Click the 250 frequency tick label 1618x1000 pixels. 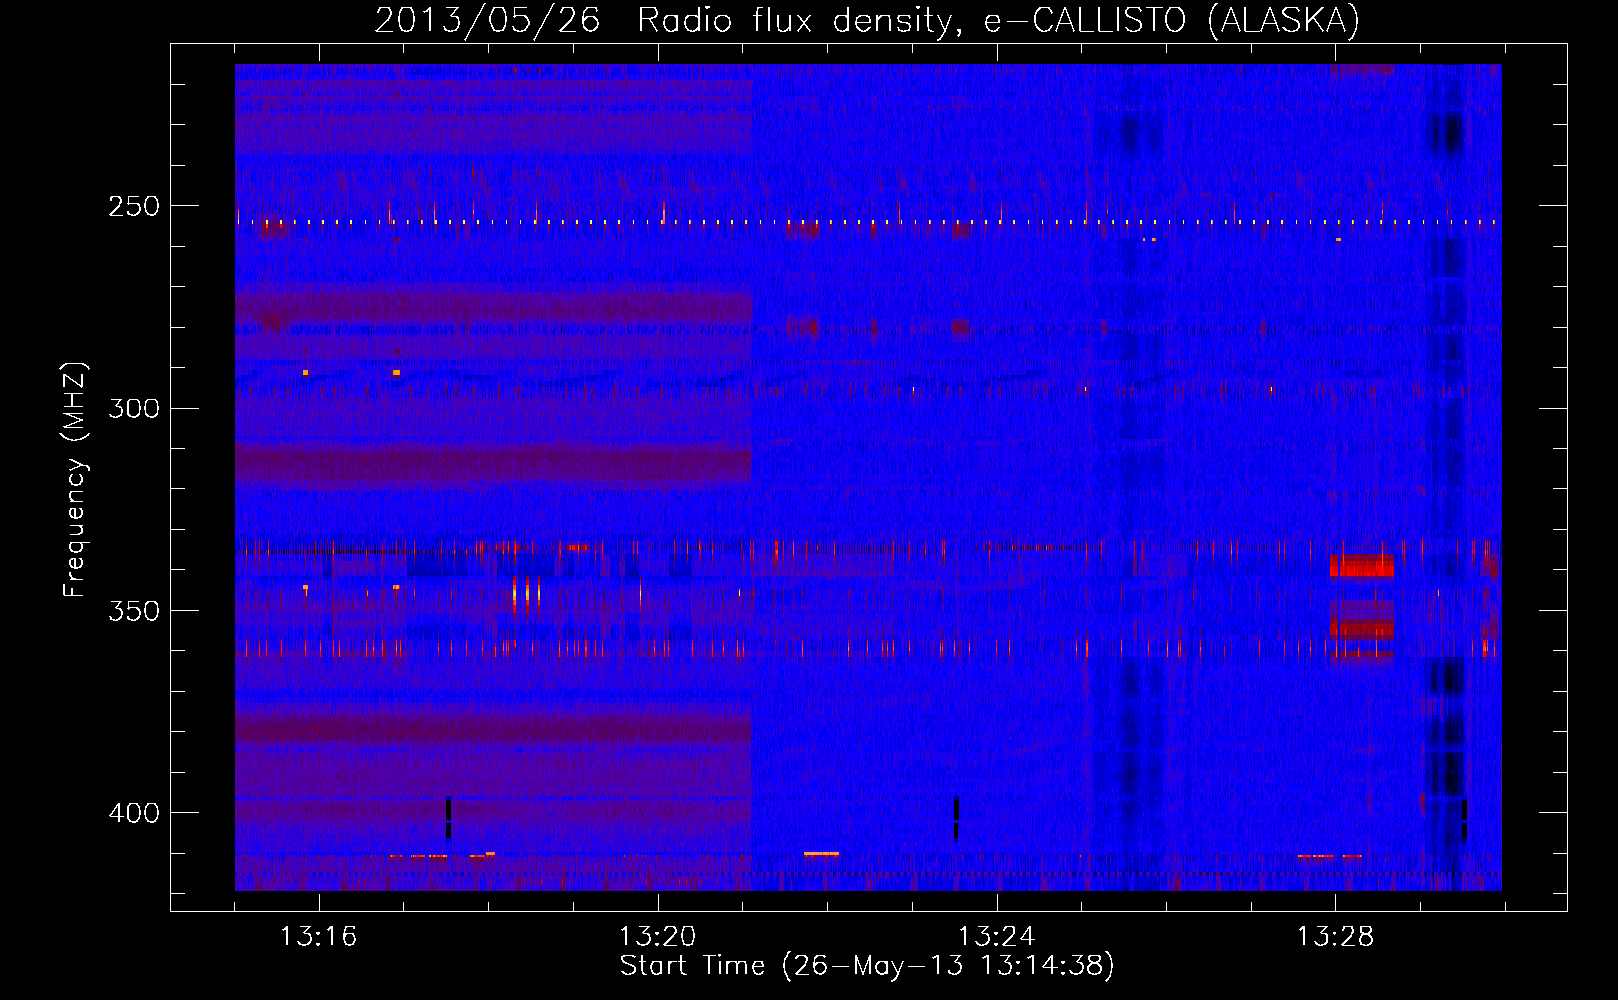click(134, 206)
